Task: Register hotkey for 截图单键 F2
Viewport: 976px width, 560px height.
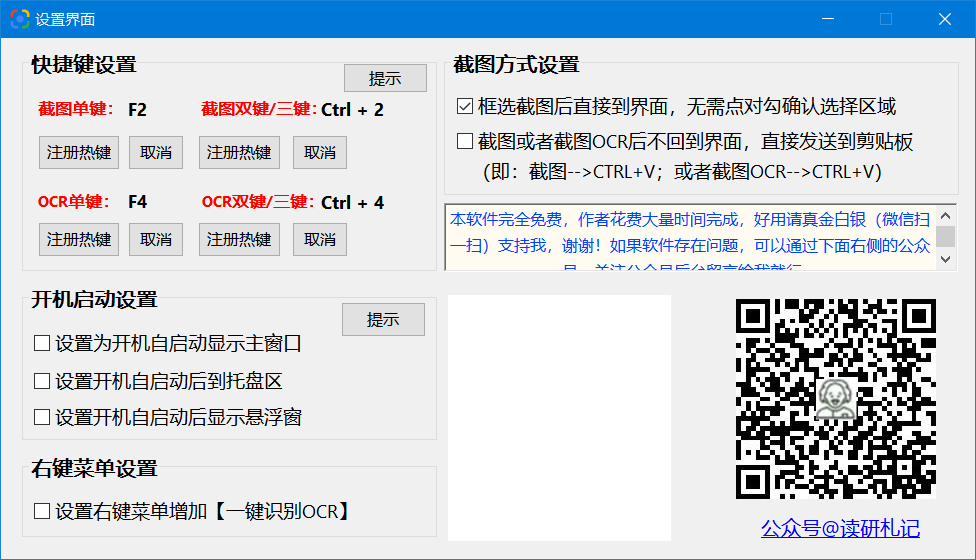Action: tap(79, 152)
